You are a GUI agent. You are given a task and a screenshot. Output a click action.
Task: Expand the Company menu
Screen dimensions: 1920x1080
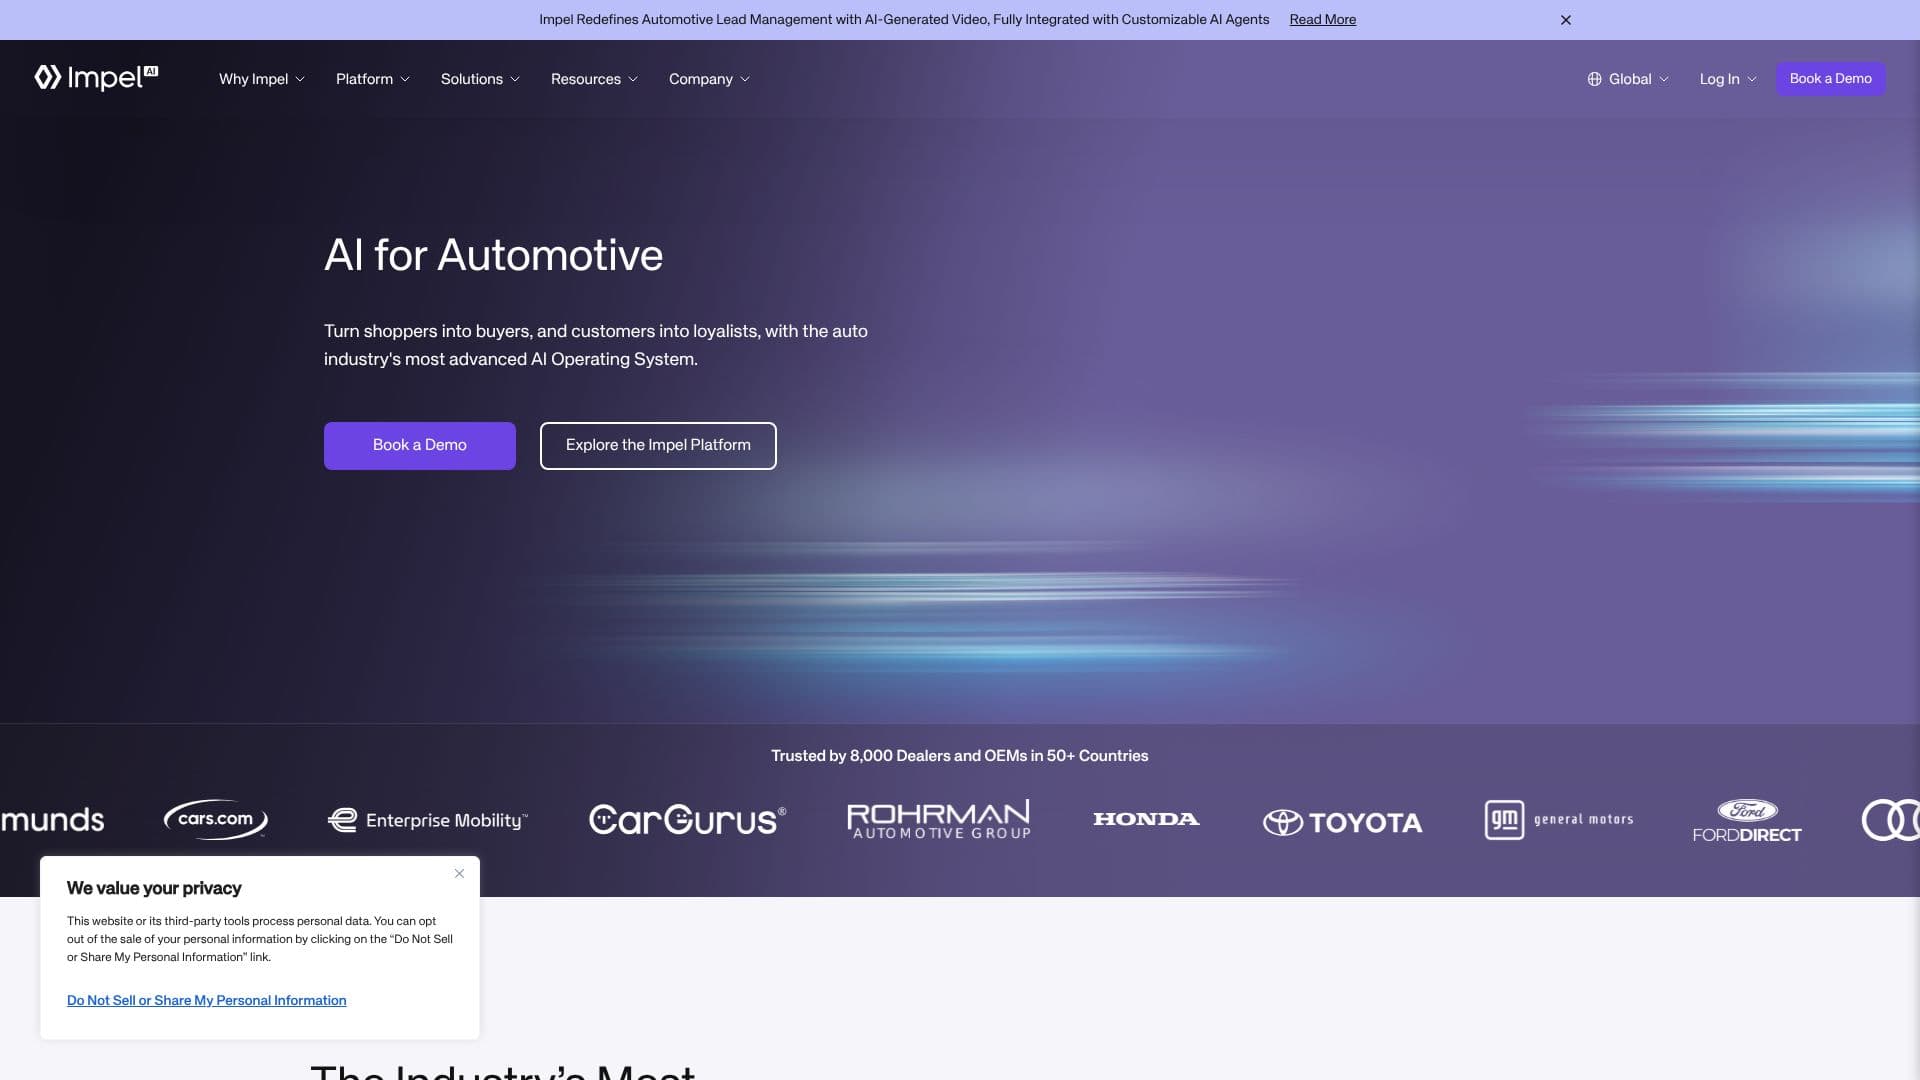pyautogui.click(x=709, y=79)
